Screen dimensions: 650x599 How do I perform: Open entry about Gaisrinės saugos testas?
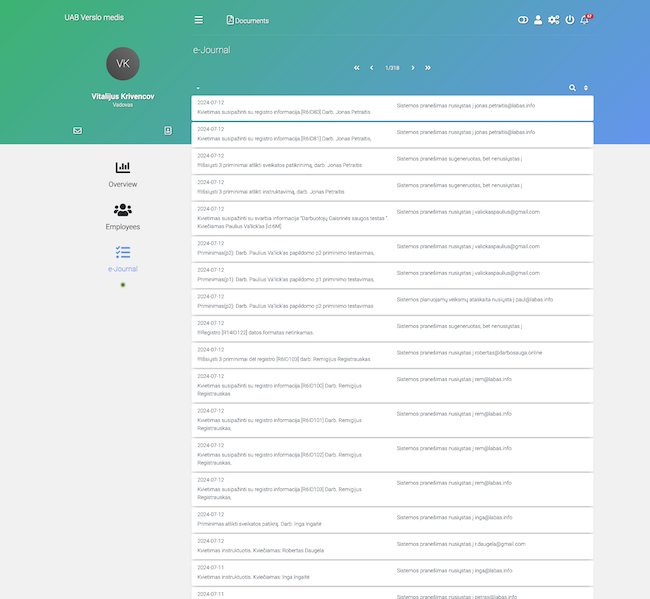click(392, 218)
